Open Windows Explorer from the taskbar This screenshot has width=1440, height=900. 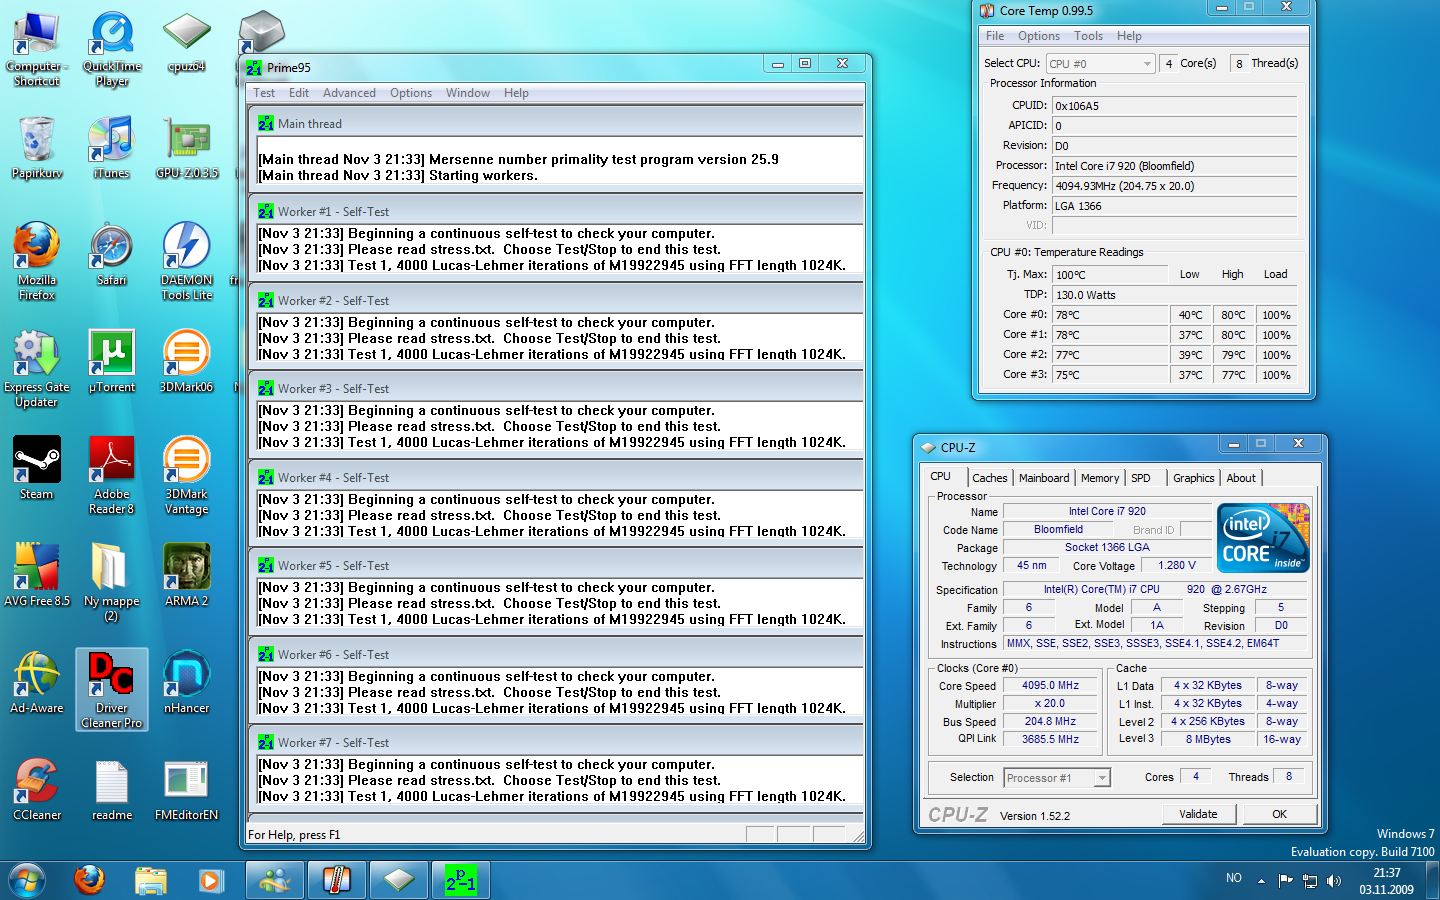150,880
